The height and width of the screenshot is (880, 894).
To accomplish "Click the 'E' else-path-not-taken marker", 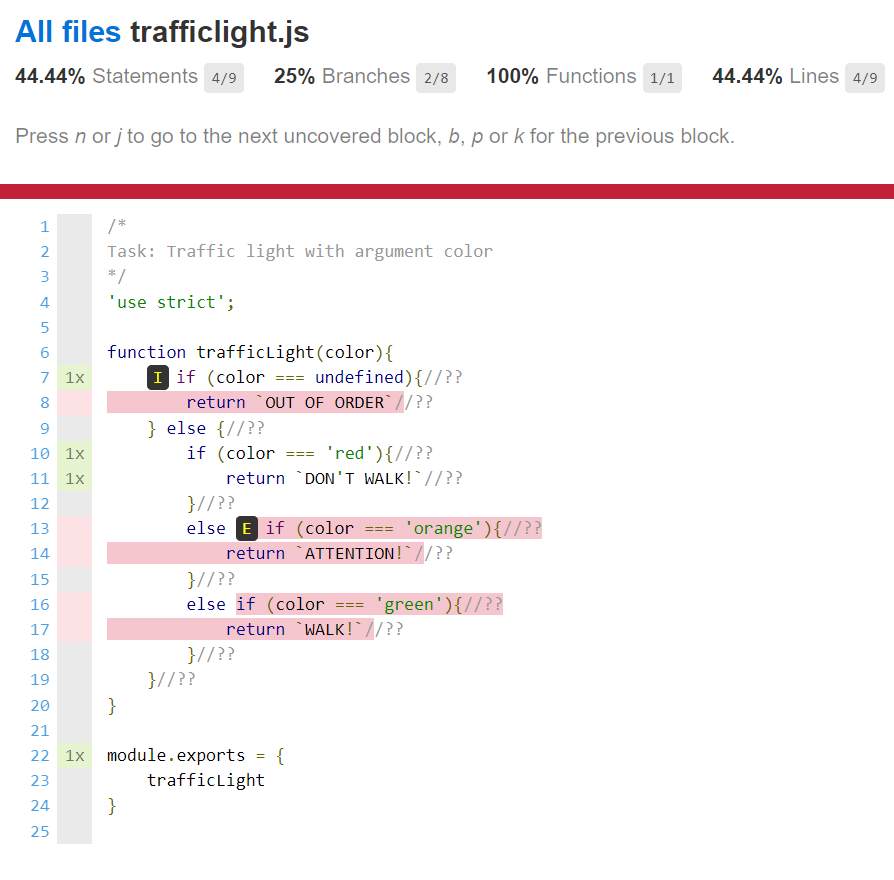I will tap(247, 528).
